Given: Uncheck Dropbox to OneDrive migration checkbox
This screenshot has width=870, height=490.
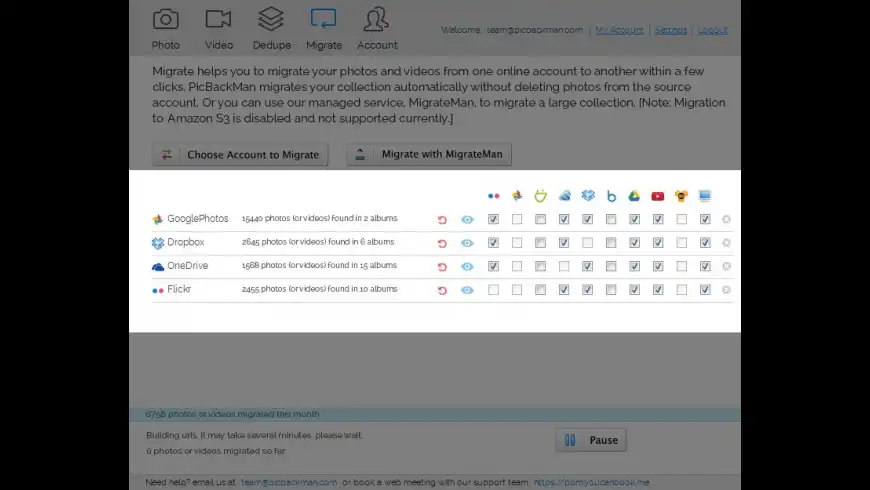Looking at the screenshot, I should click(x=564, y=243).
